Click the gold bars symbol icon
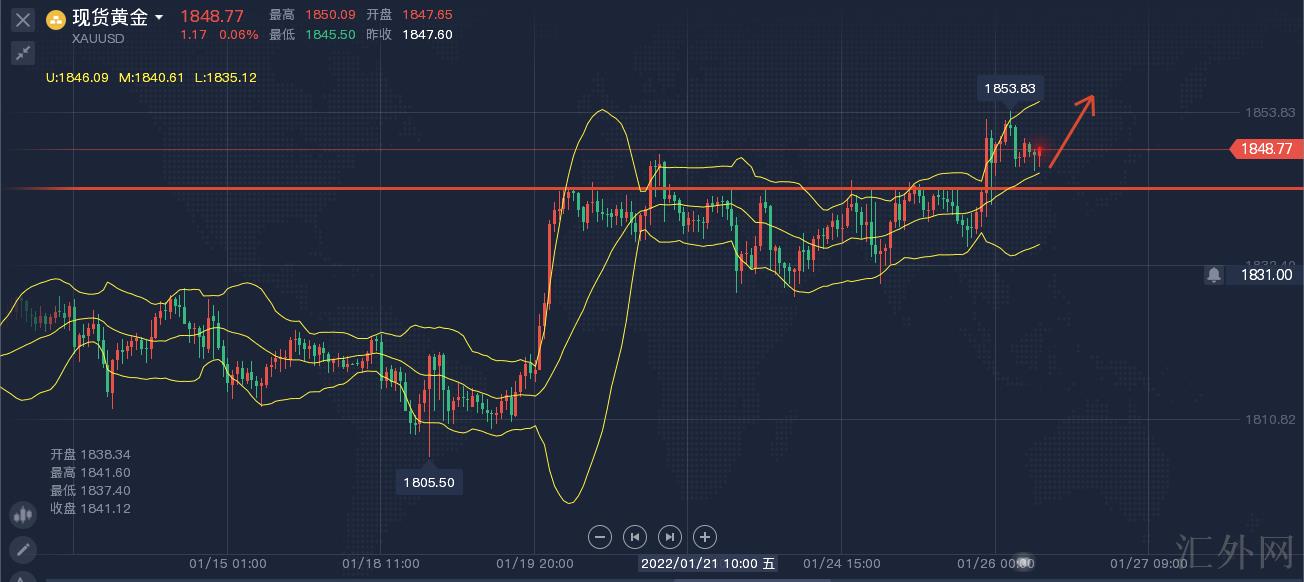The width and height of the screenshot is (1304, 582). (x=56, y=19)
